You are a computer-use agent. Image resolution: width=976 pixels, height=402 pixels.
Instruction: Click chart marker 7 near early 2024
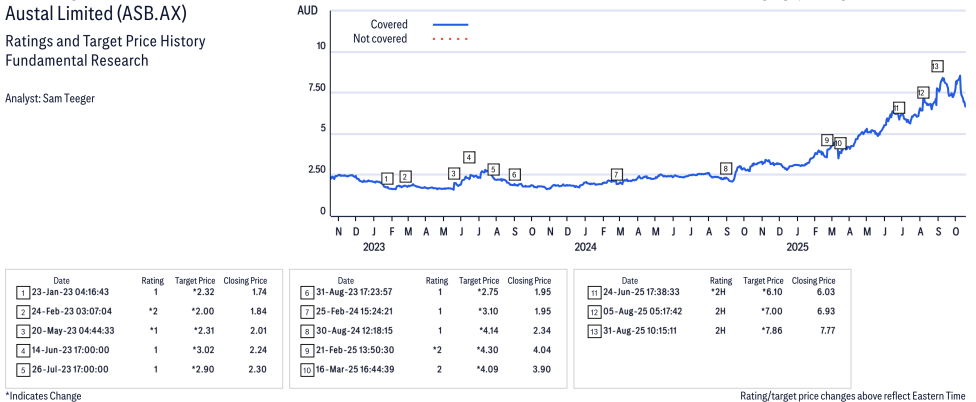point(617,174)
